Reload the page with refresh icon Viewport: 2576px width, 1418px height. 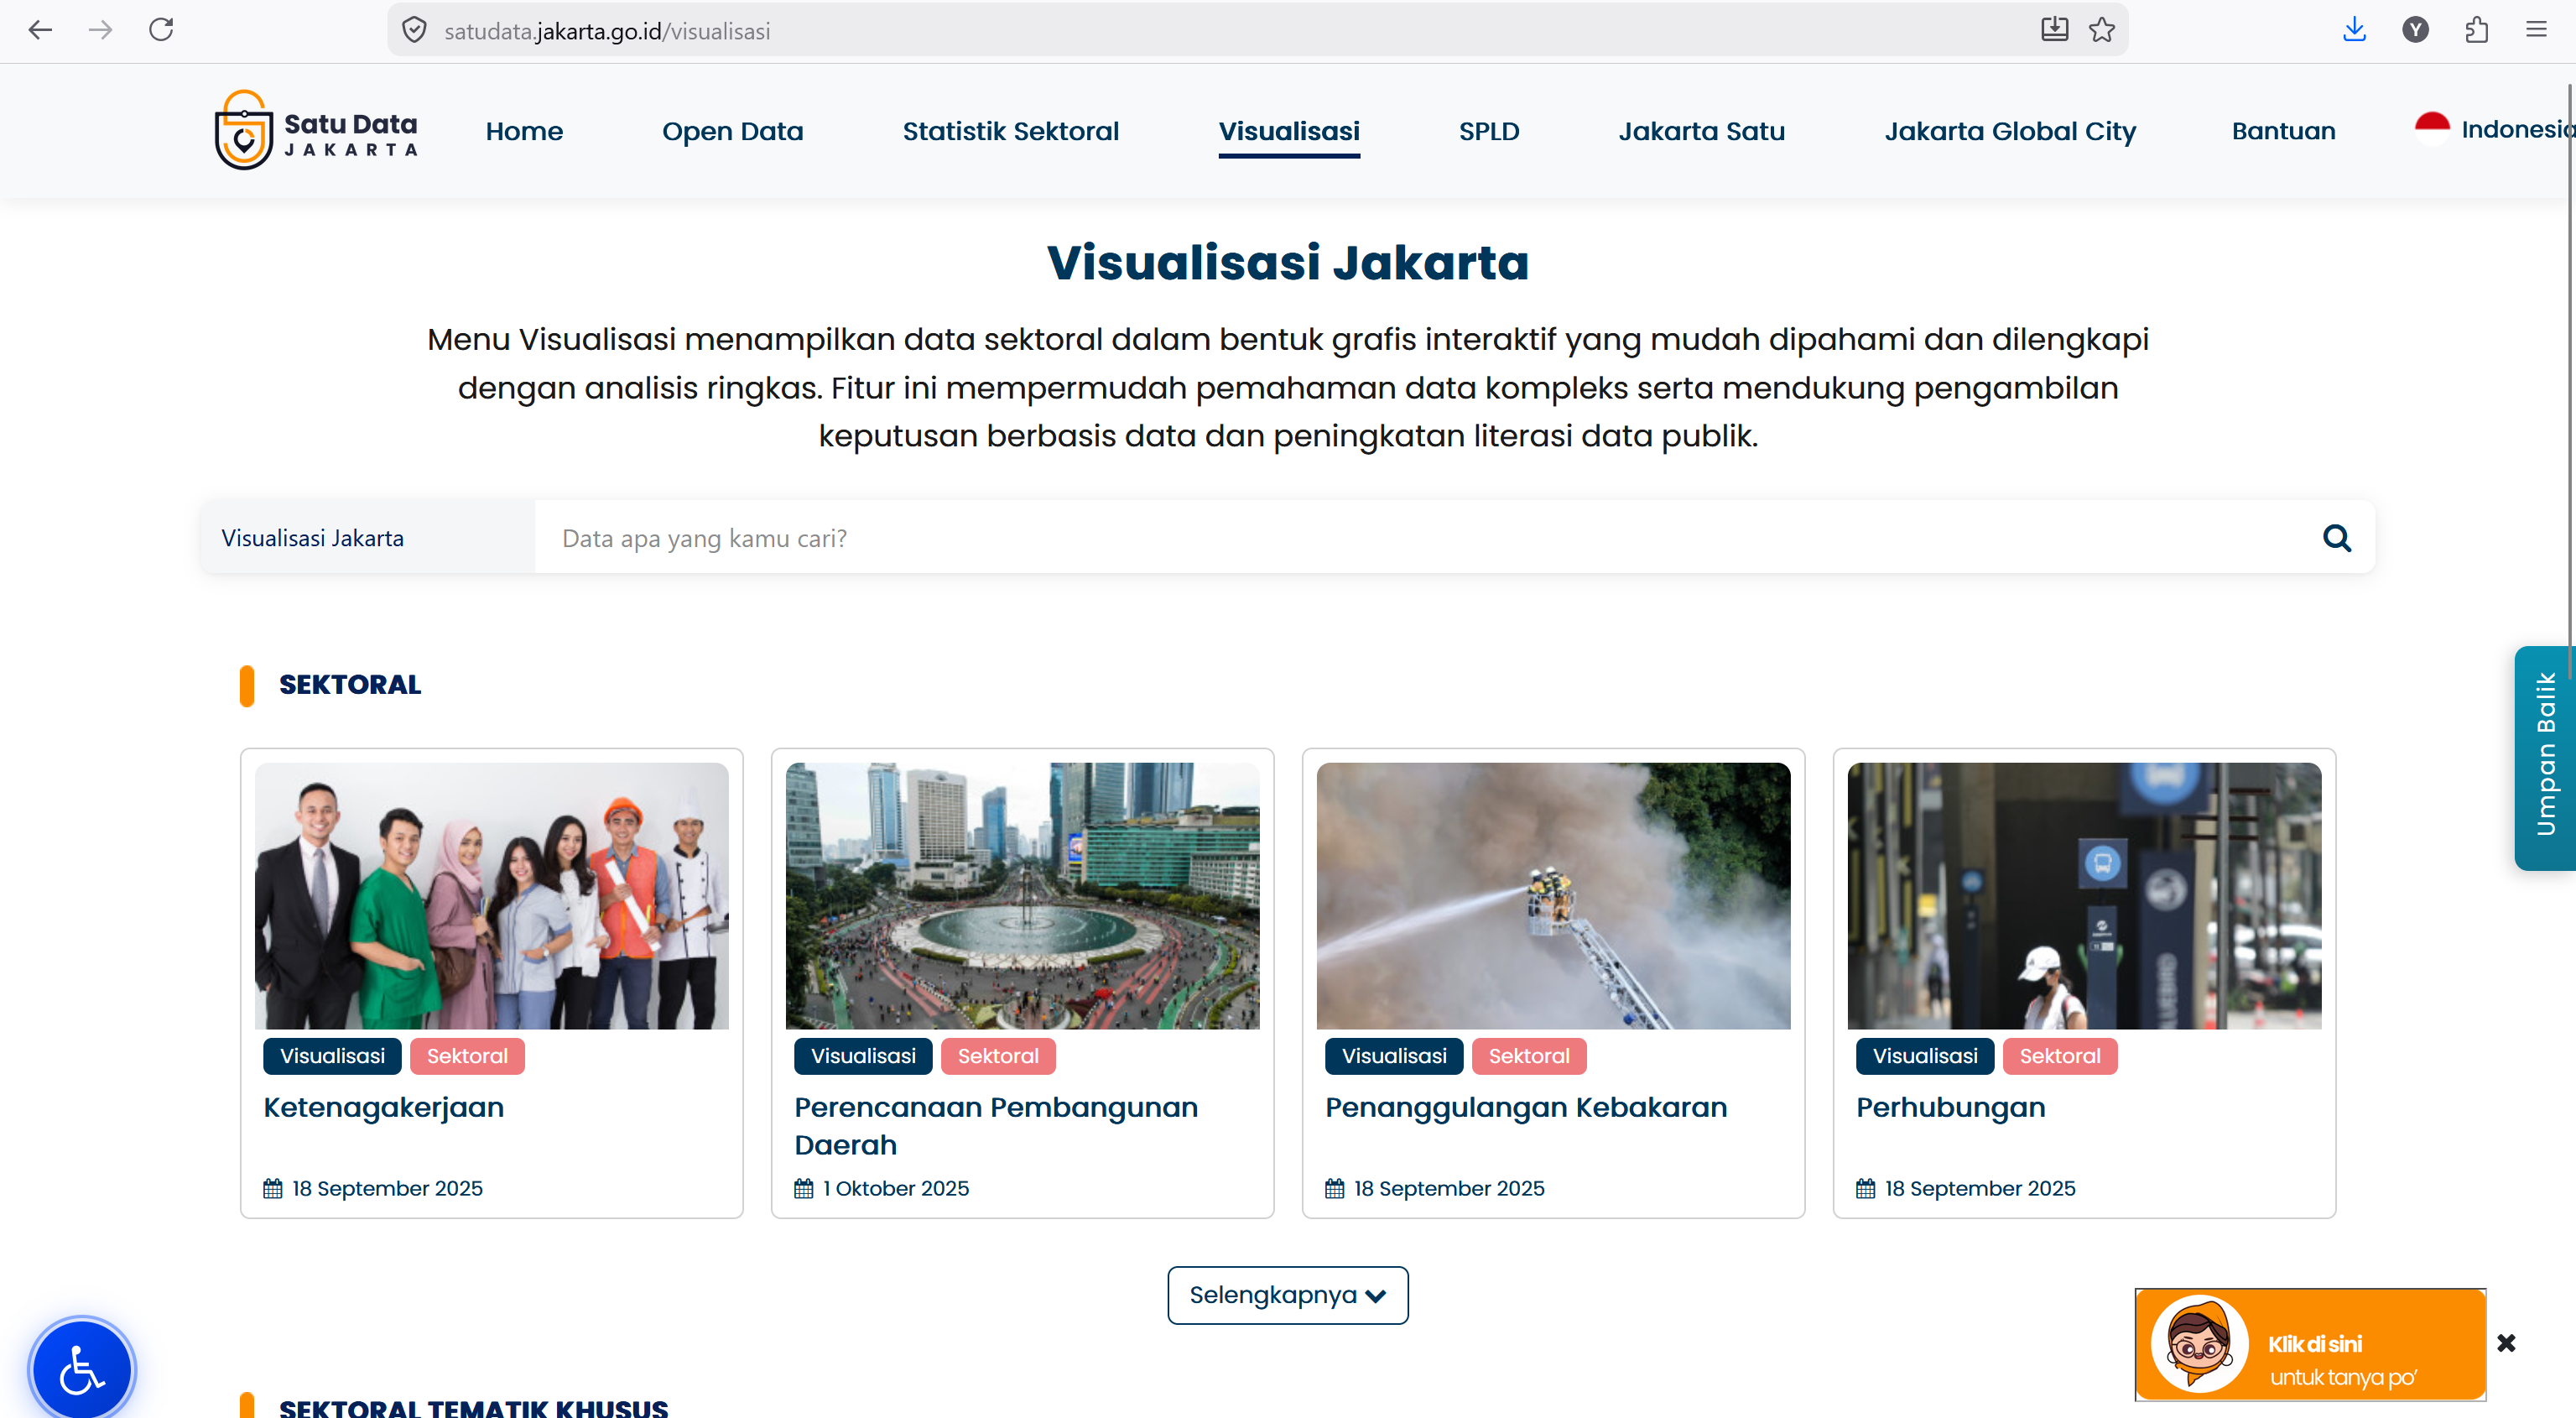(x=161, y=30)
